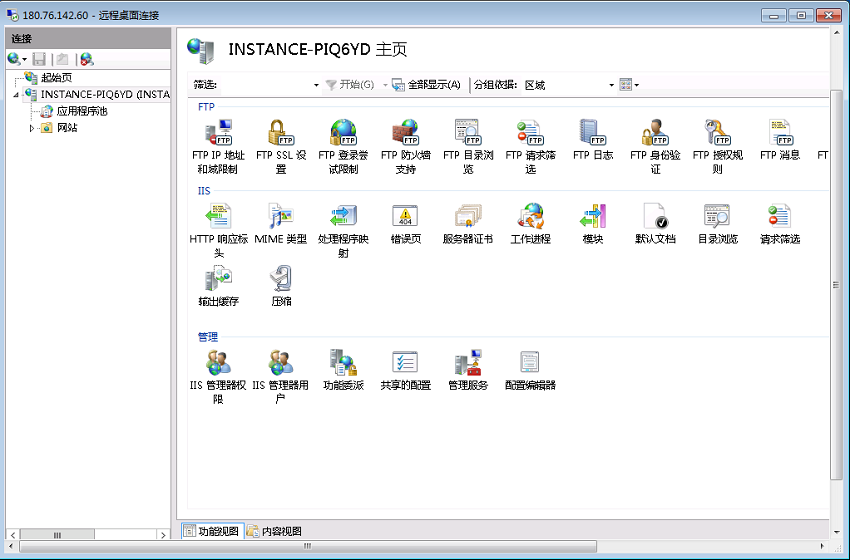Click the FTP group header label
Viewport: 850px width, 560px height.
(x=206, y=107)
